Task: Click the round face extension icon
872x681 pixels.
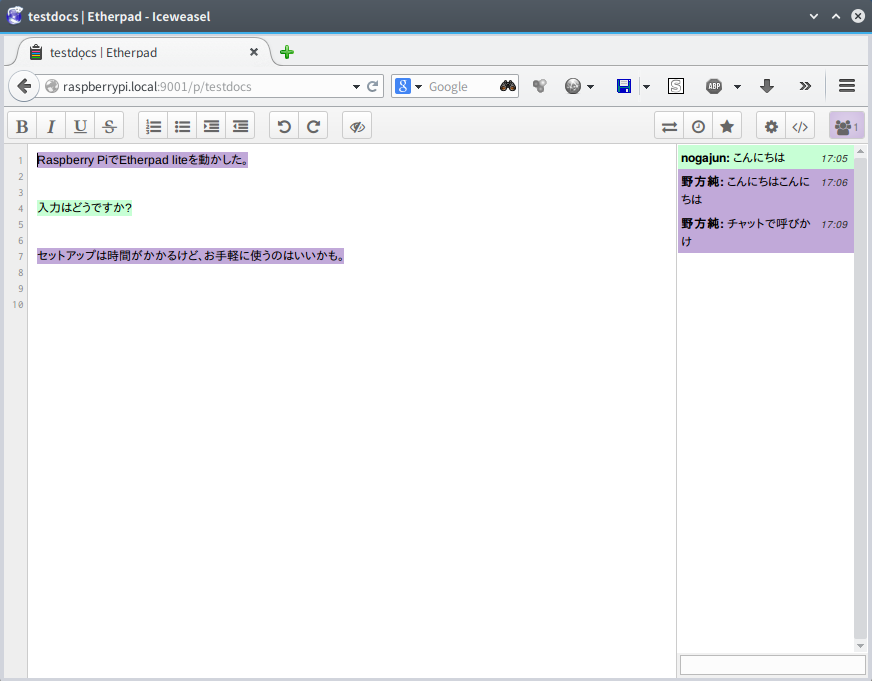Action: click(x=573, y=86)
